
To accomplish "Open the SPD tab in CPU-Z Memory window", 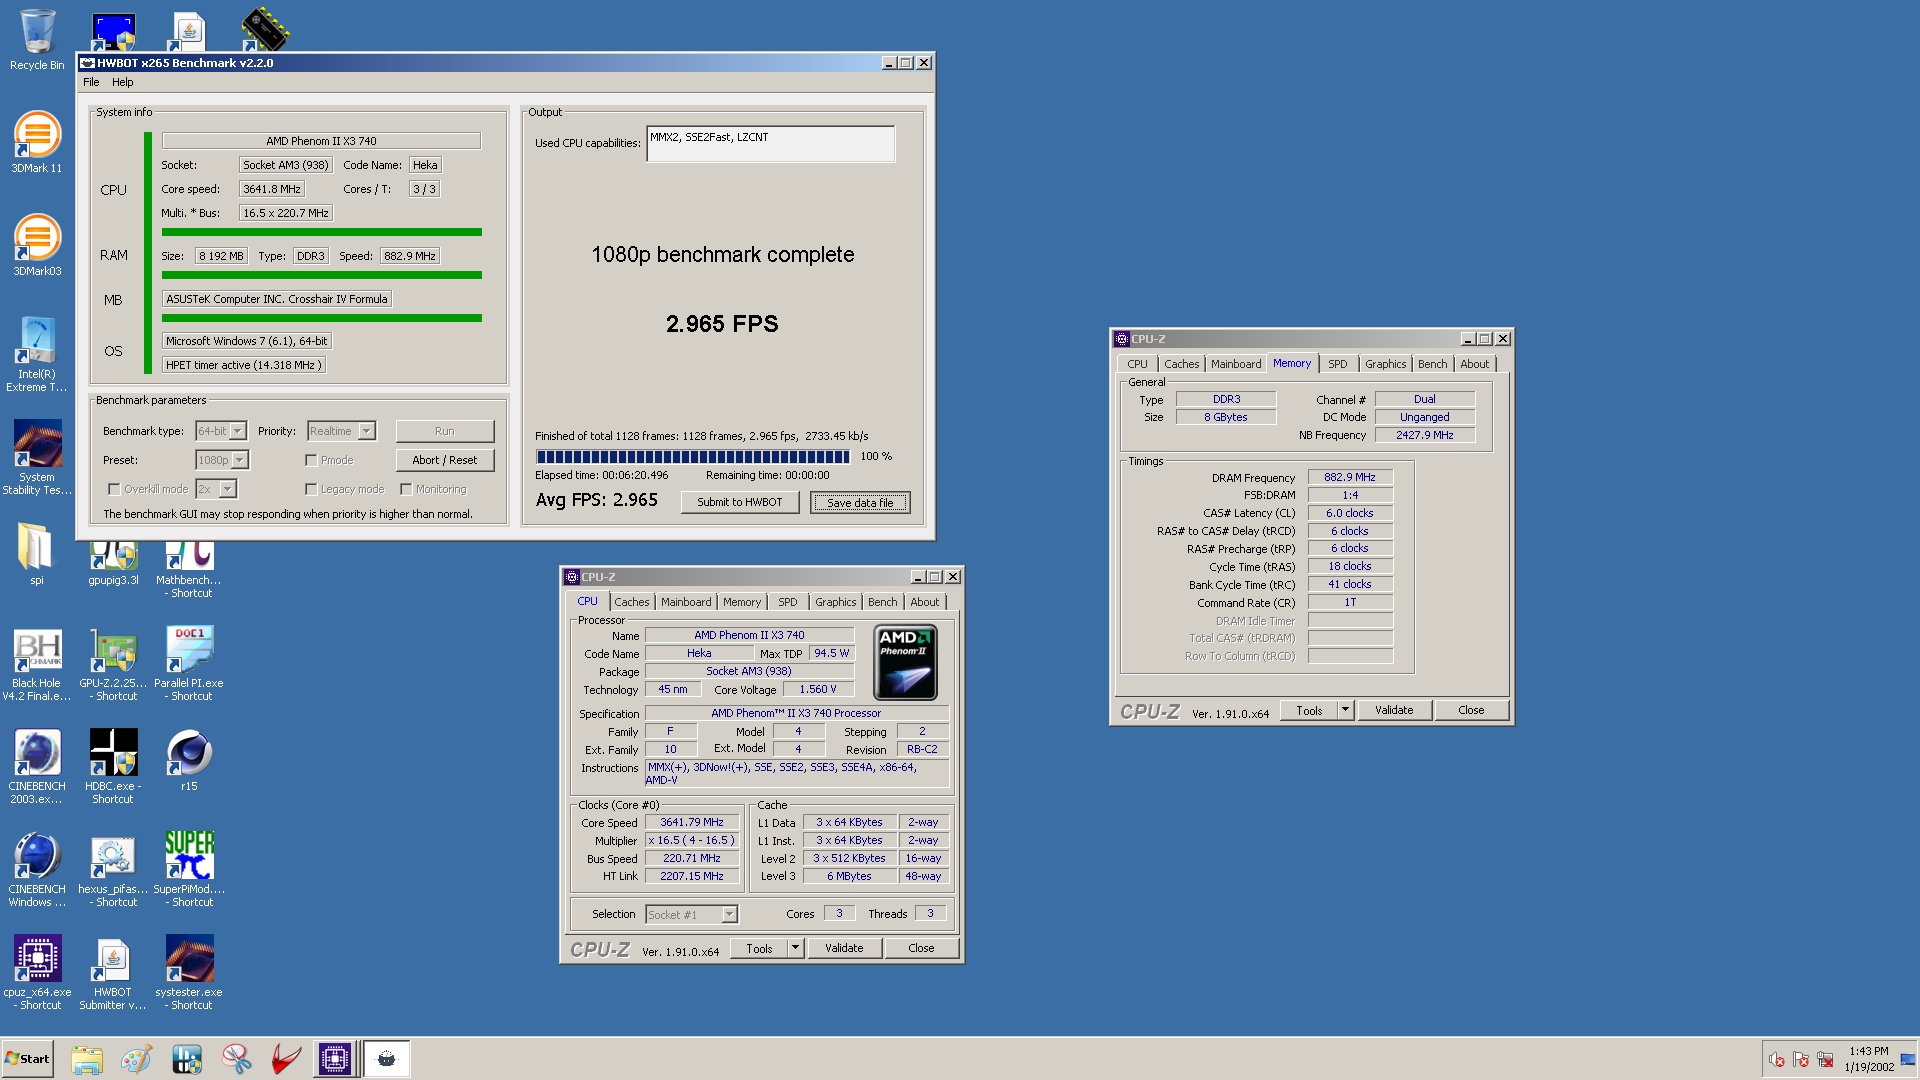I will coord(1338,364).
